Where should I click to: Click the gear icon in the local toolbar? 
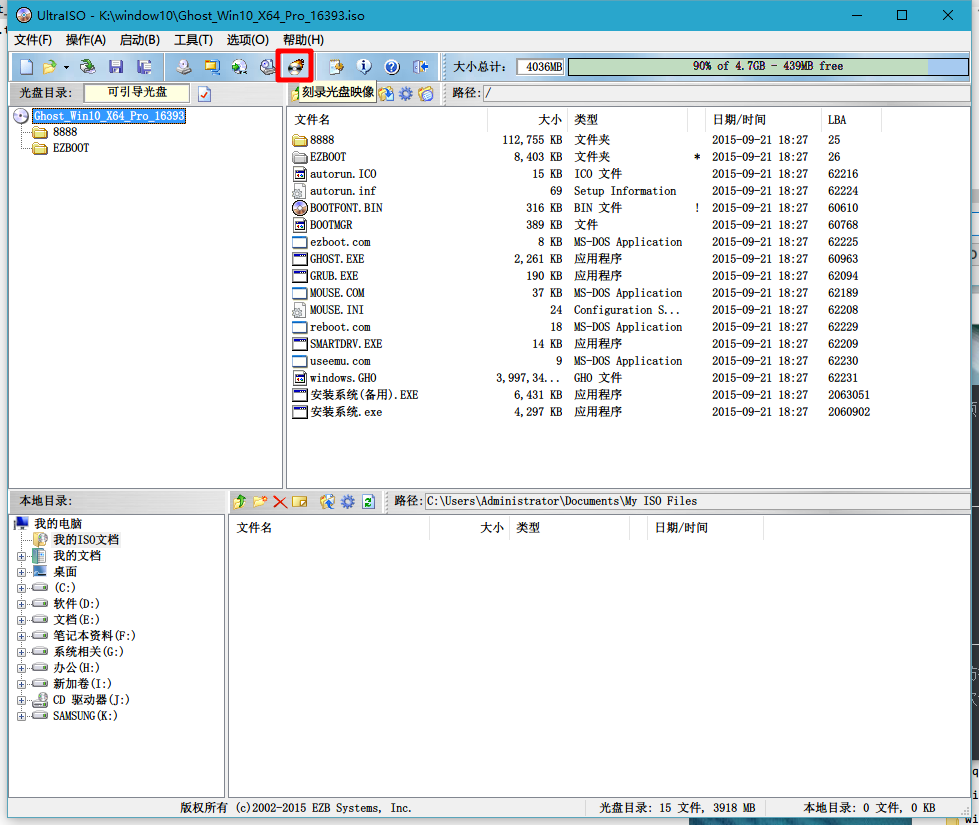[x=348, y=501]
